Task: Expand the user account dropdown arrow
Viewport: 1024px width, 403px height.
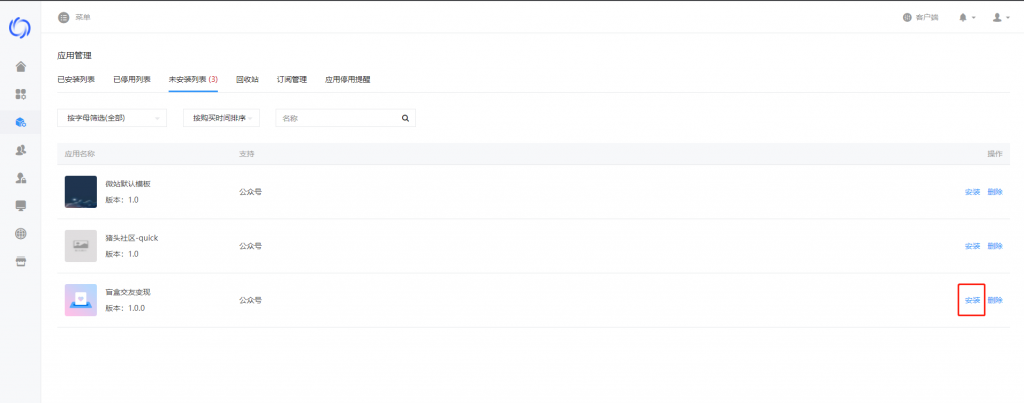Action: pos(1010,18)
